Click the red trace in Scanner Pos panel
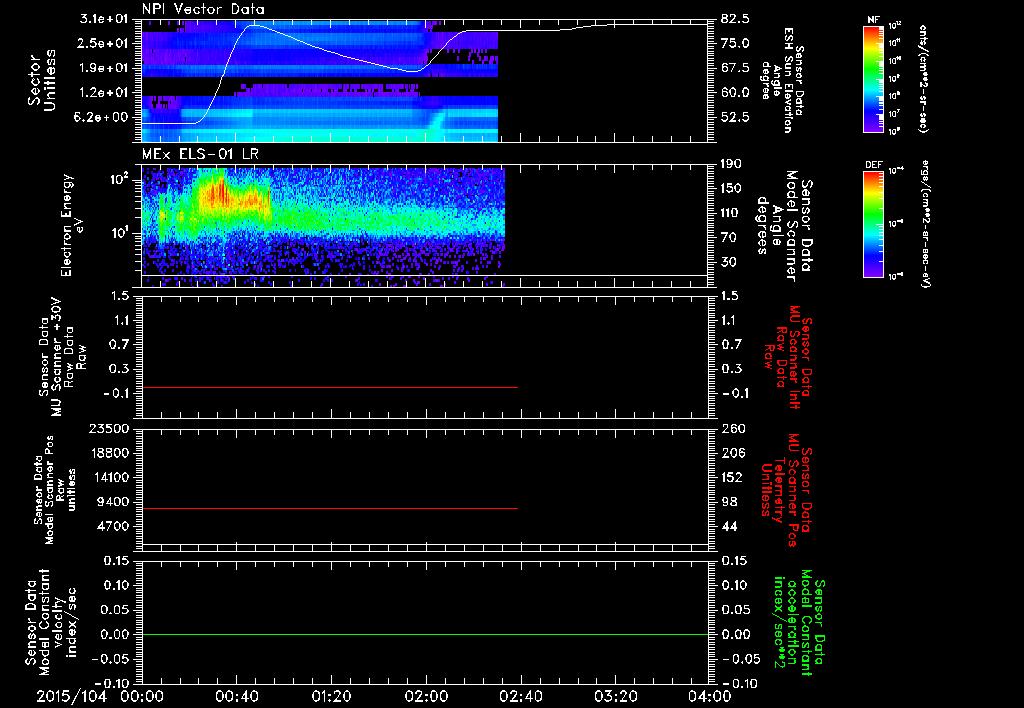The width and height of the screenshot is (1024, 708). coord(330,508)
